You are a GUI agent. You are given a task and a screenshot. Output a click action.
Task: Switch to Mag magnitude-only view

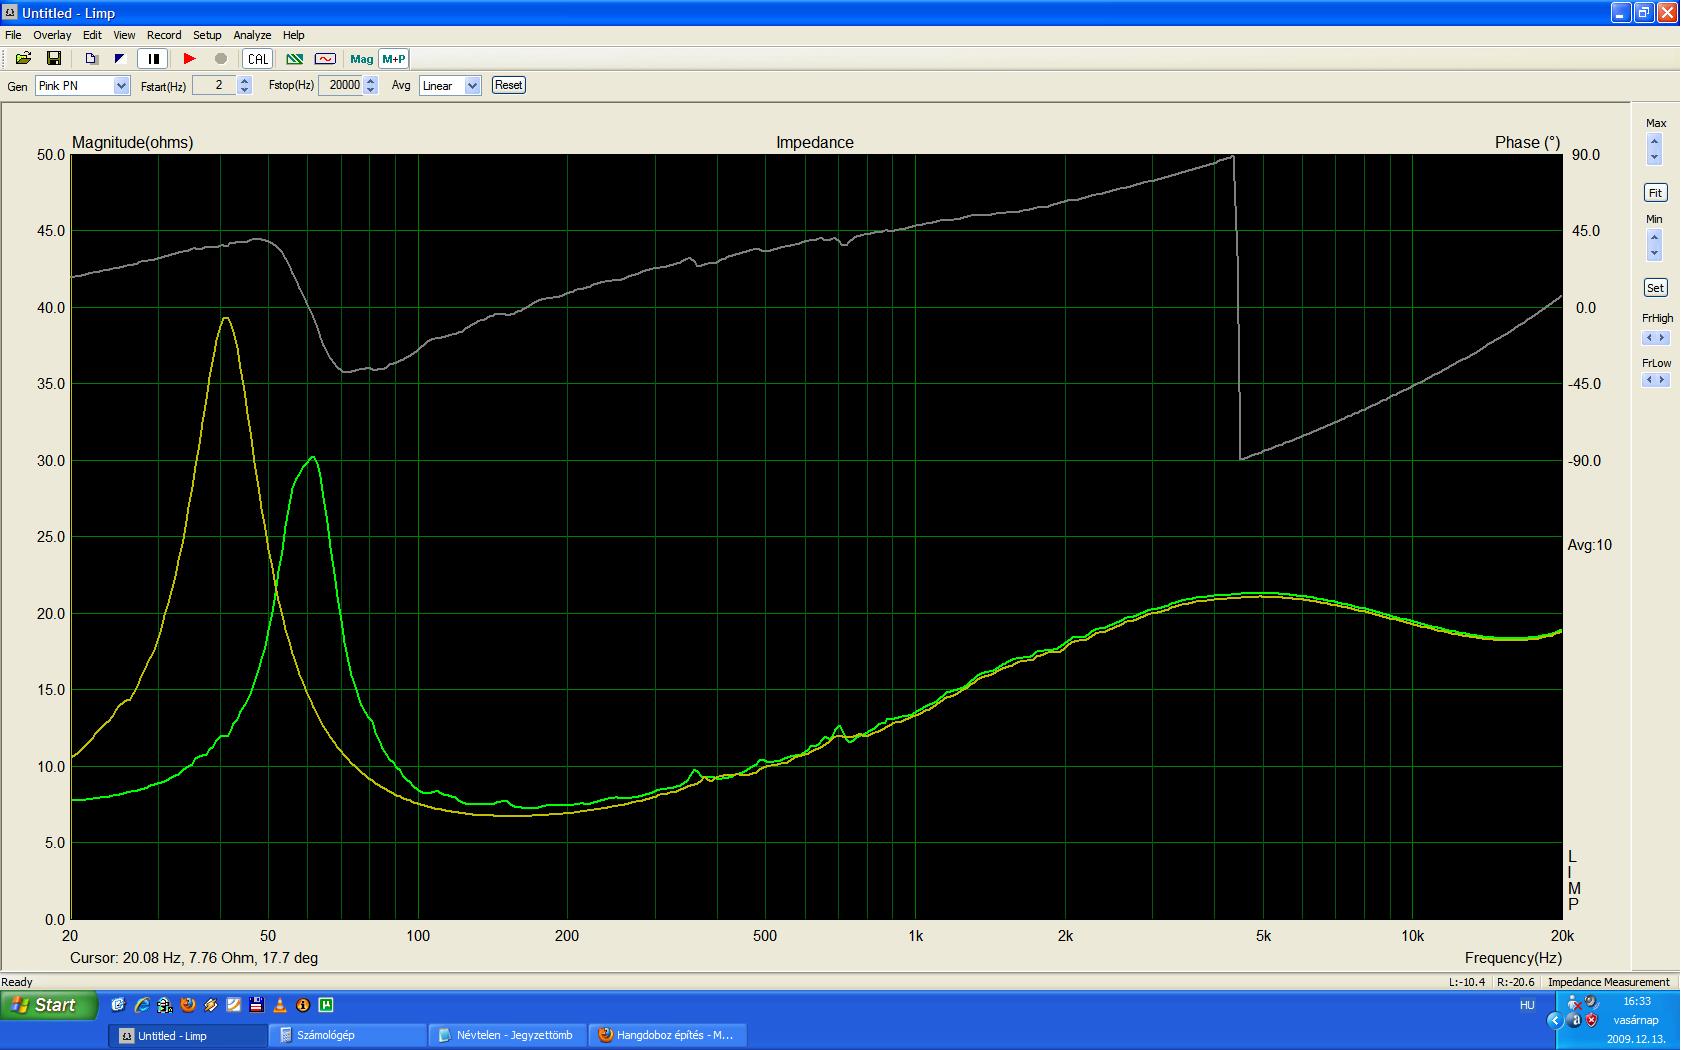point(361,59)
